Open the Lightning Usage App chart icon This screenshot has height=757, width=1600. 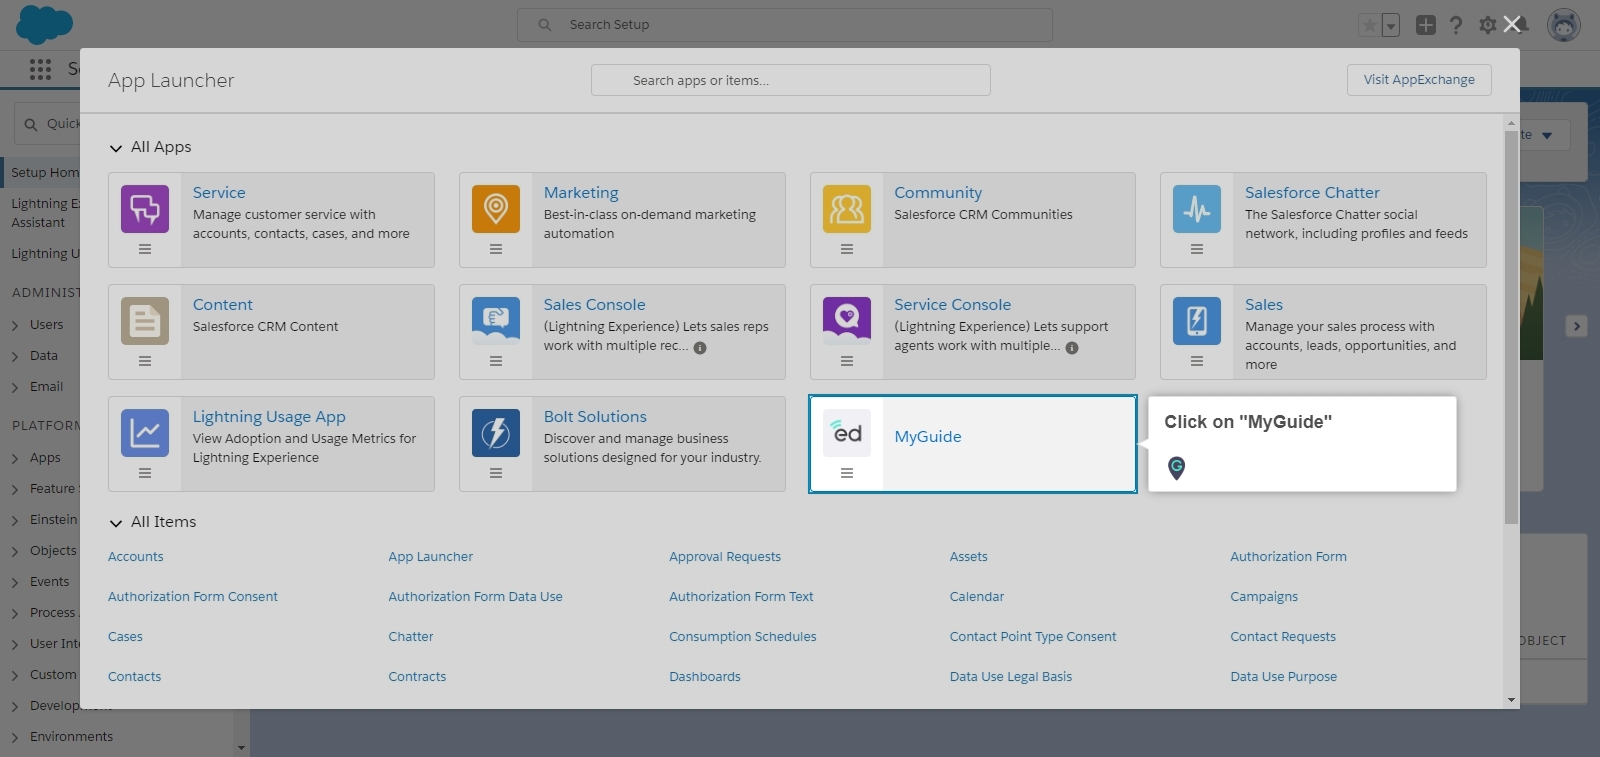point(145,433)
